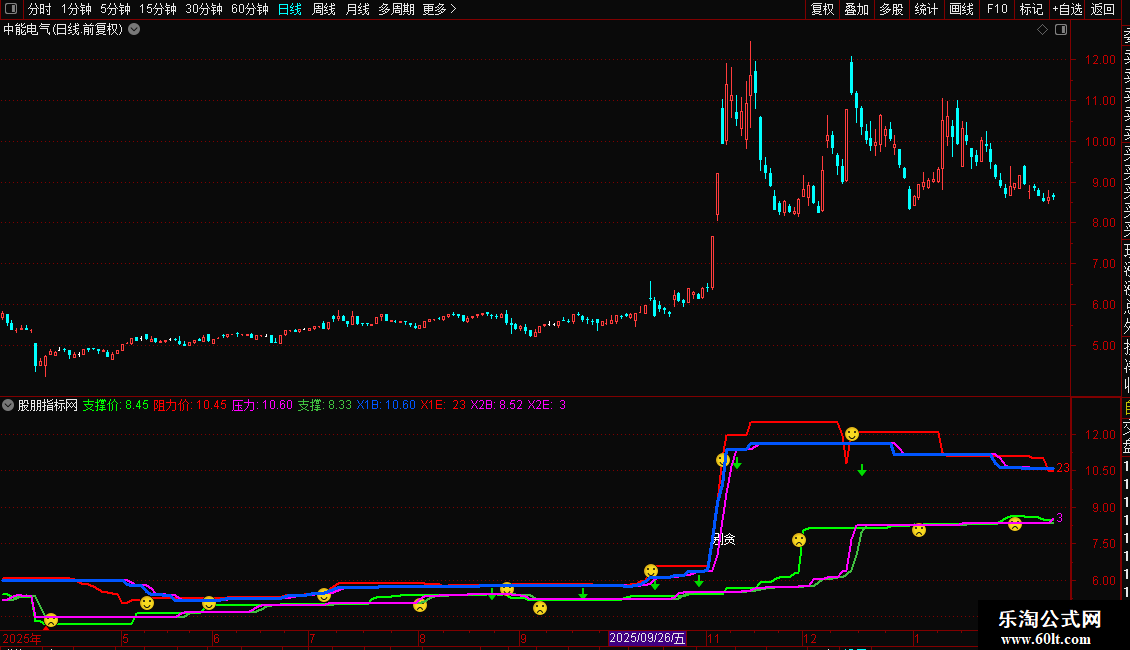Click the 支撑: 8.33 value
The width and height of the screenshot is (1130, 650).
325,405
